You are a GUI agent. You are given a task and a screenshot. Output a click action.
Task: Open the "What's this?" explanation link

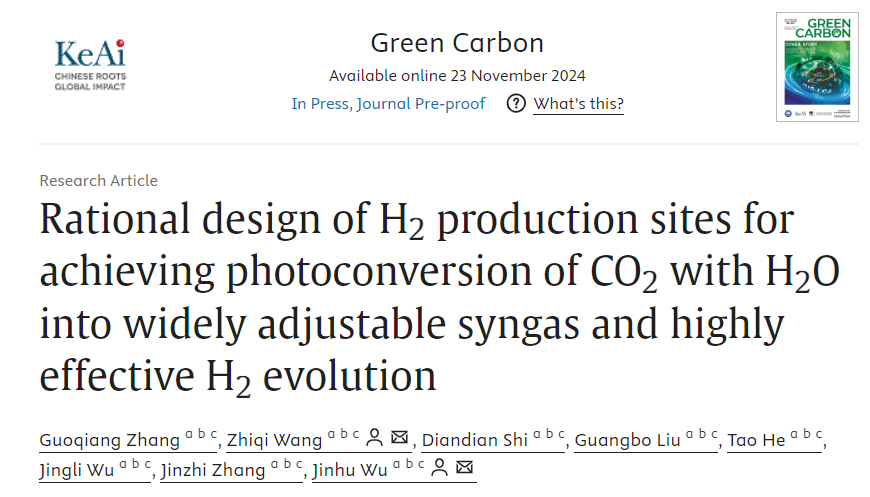(x=578, y=104)
